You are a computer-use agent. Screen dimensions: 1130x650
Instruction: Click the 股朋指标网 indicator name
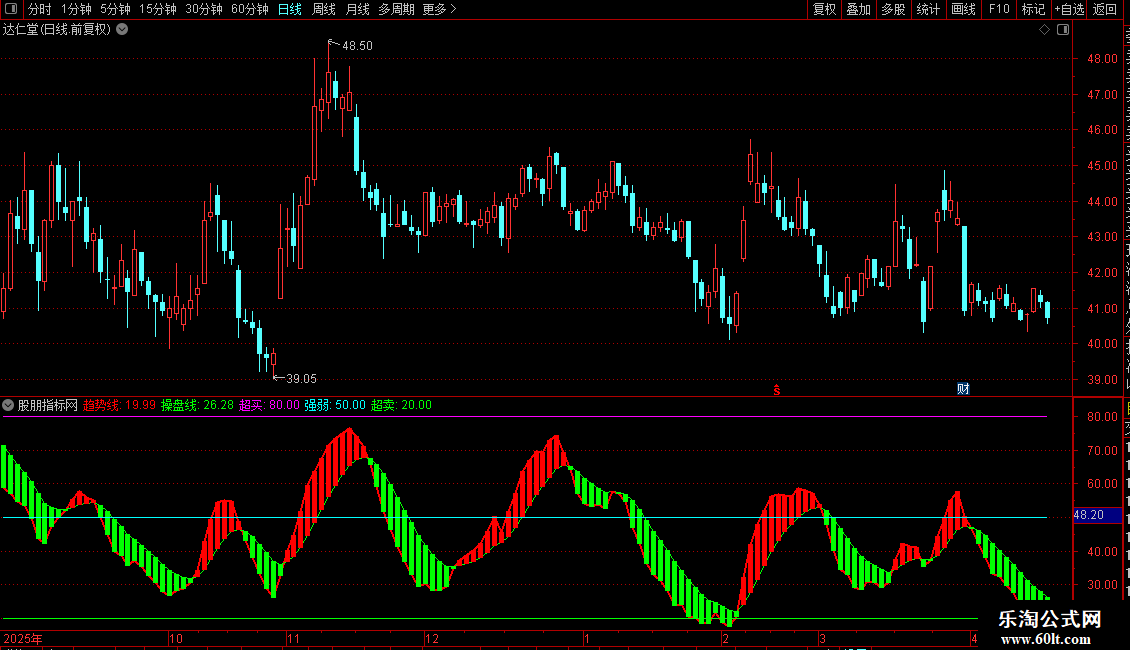[48, 405]
